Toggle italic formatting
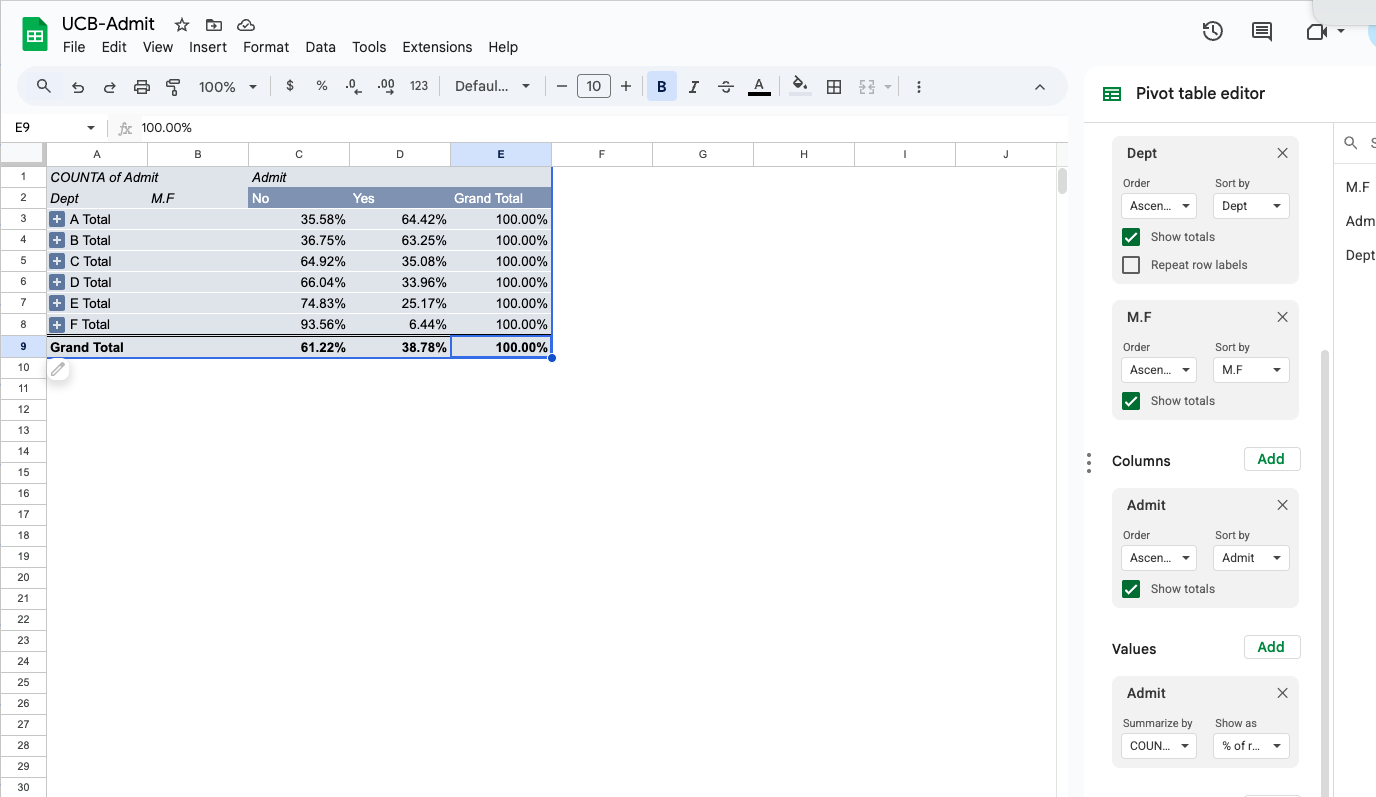The height and width of the screenshot is (797, 1376). [x=693, y=87]
